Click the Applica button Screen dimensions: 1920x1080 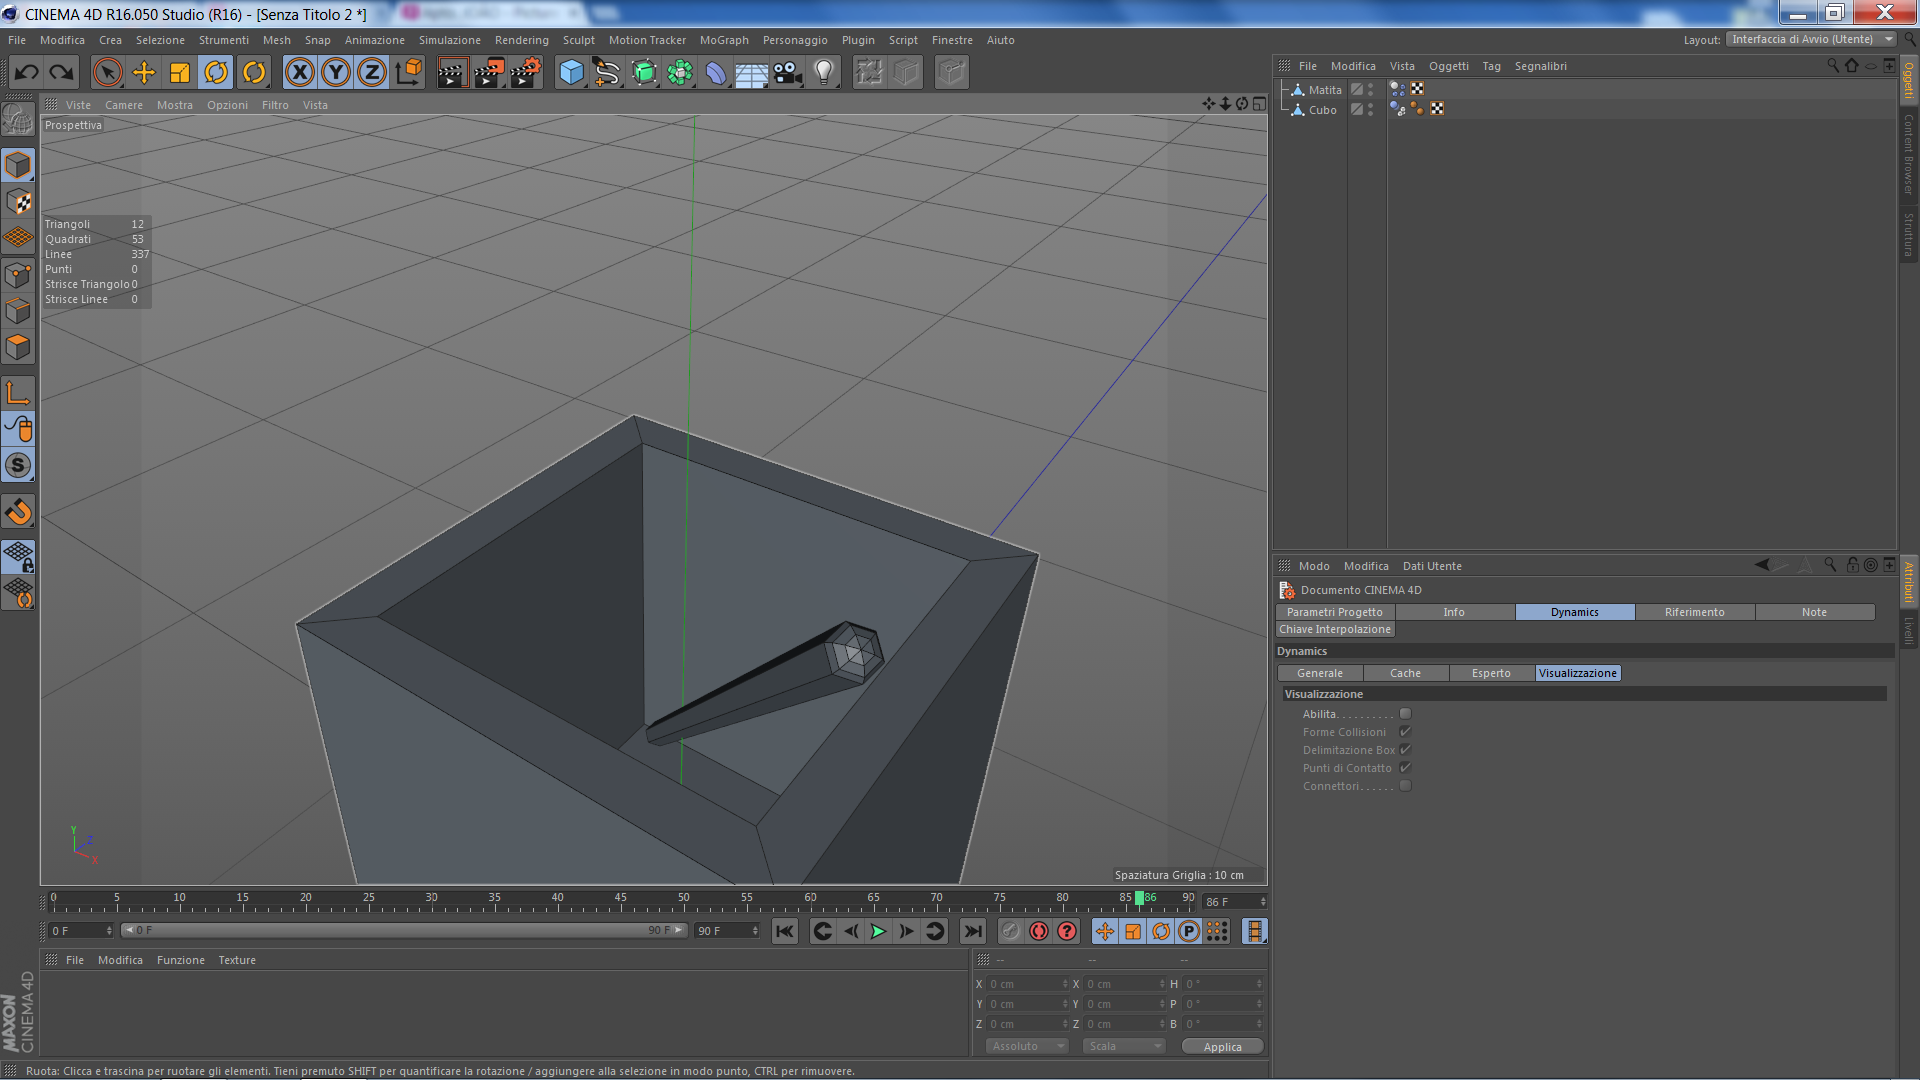pyautogui.click(x=1222, y=1047)
